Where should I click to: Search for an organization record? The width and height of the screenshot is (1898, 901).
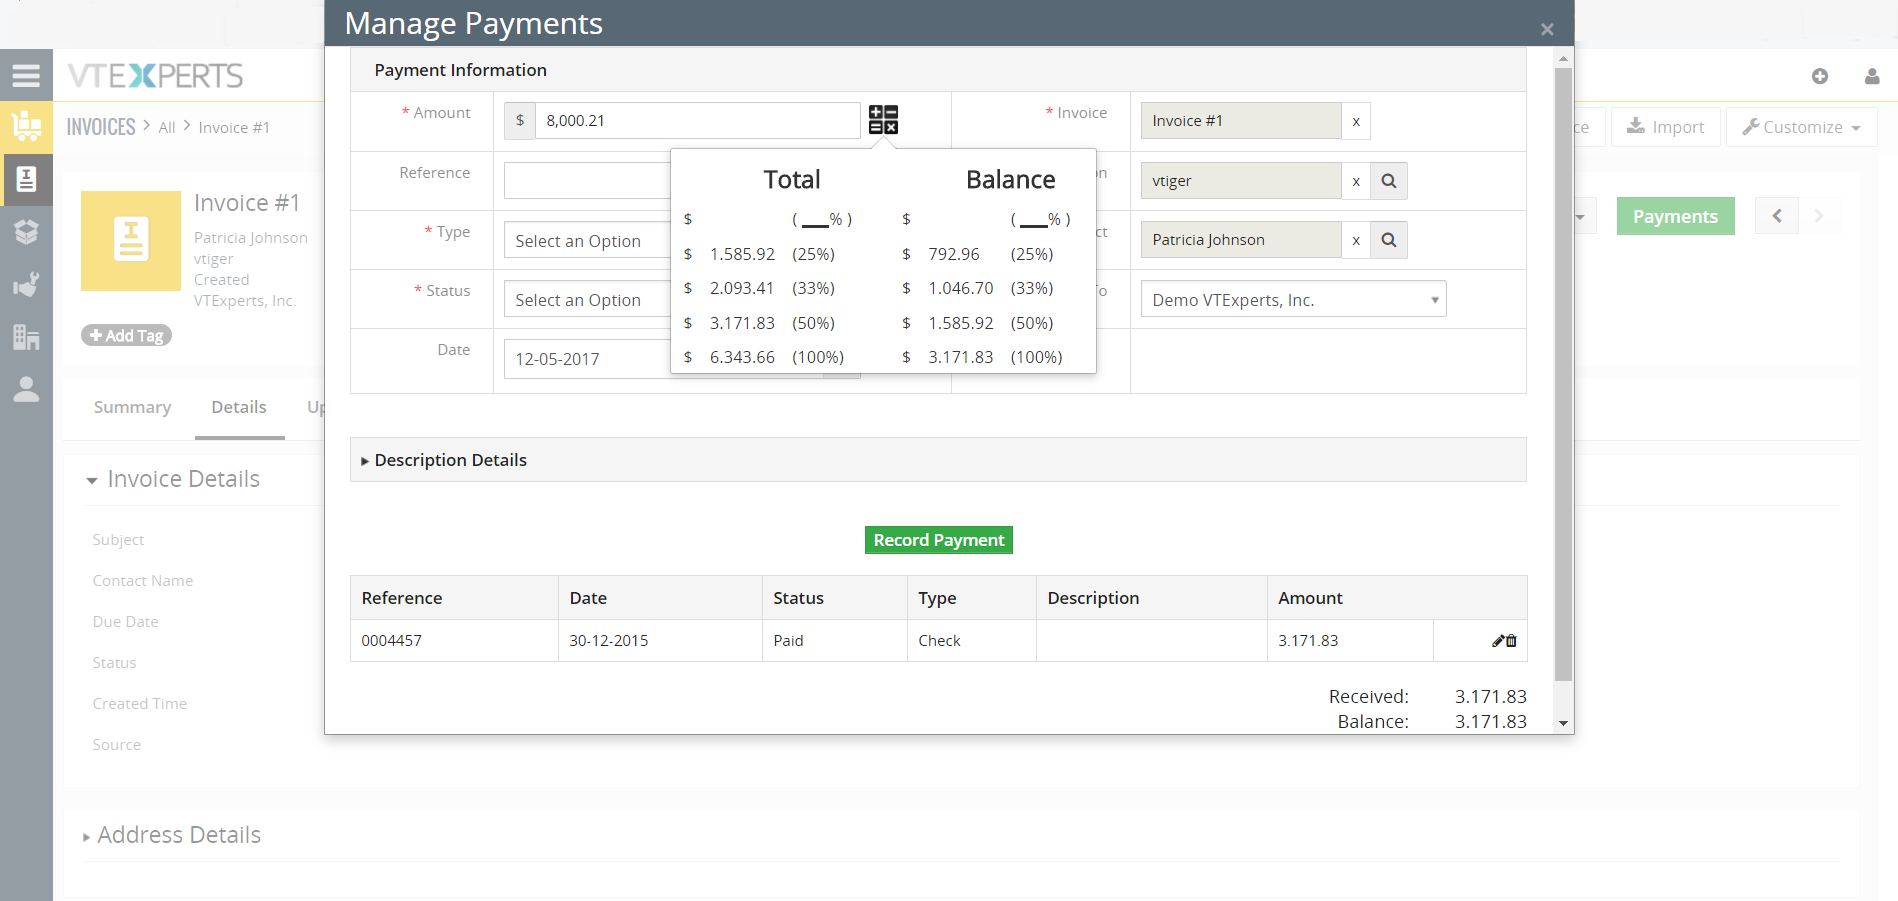[1389, 181]
